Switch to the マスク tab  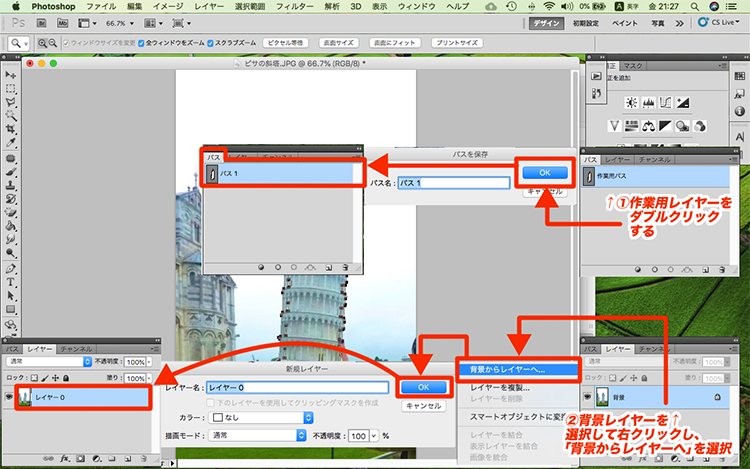pyautogui.click(x=633, y=65)
